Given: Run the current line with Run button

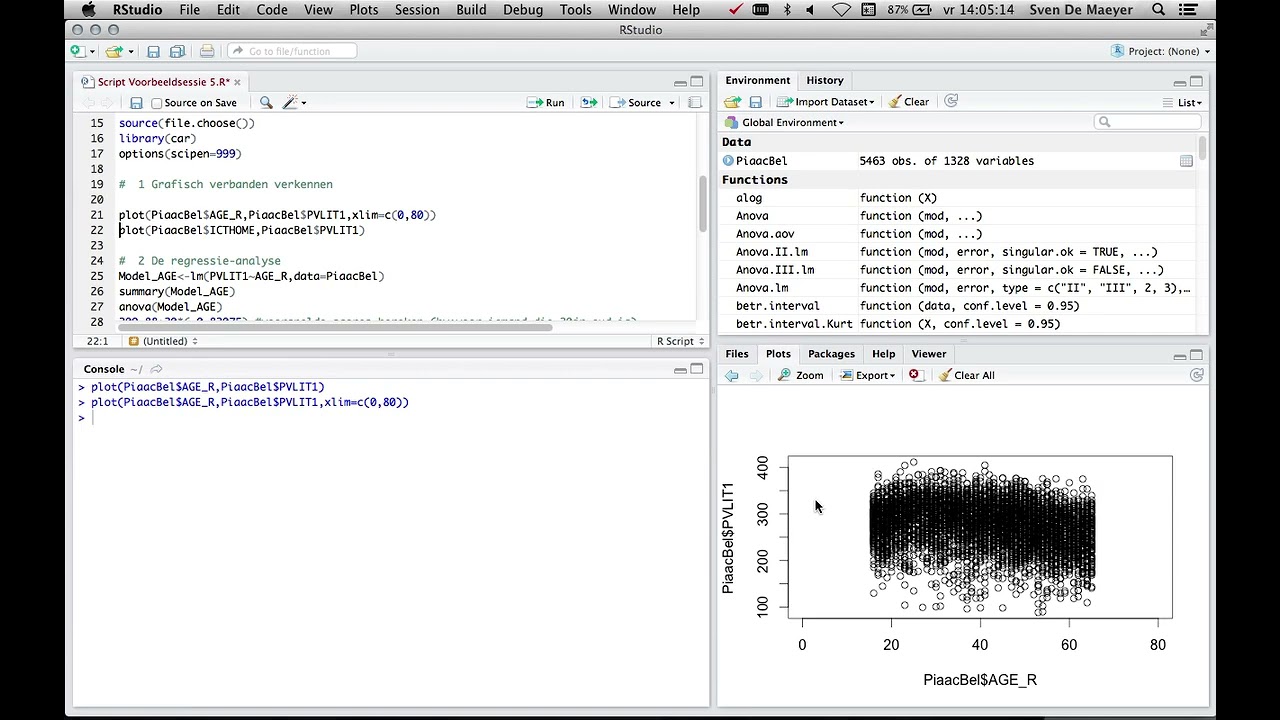Looking at the screenshot, I should (x=546, y=102).
